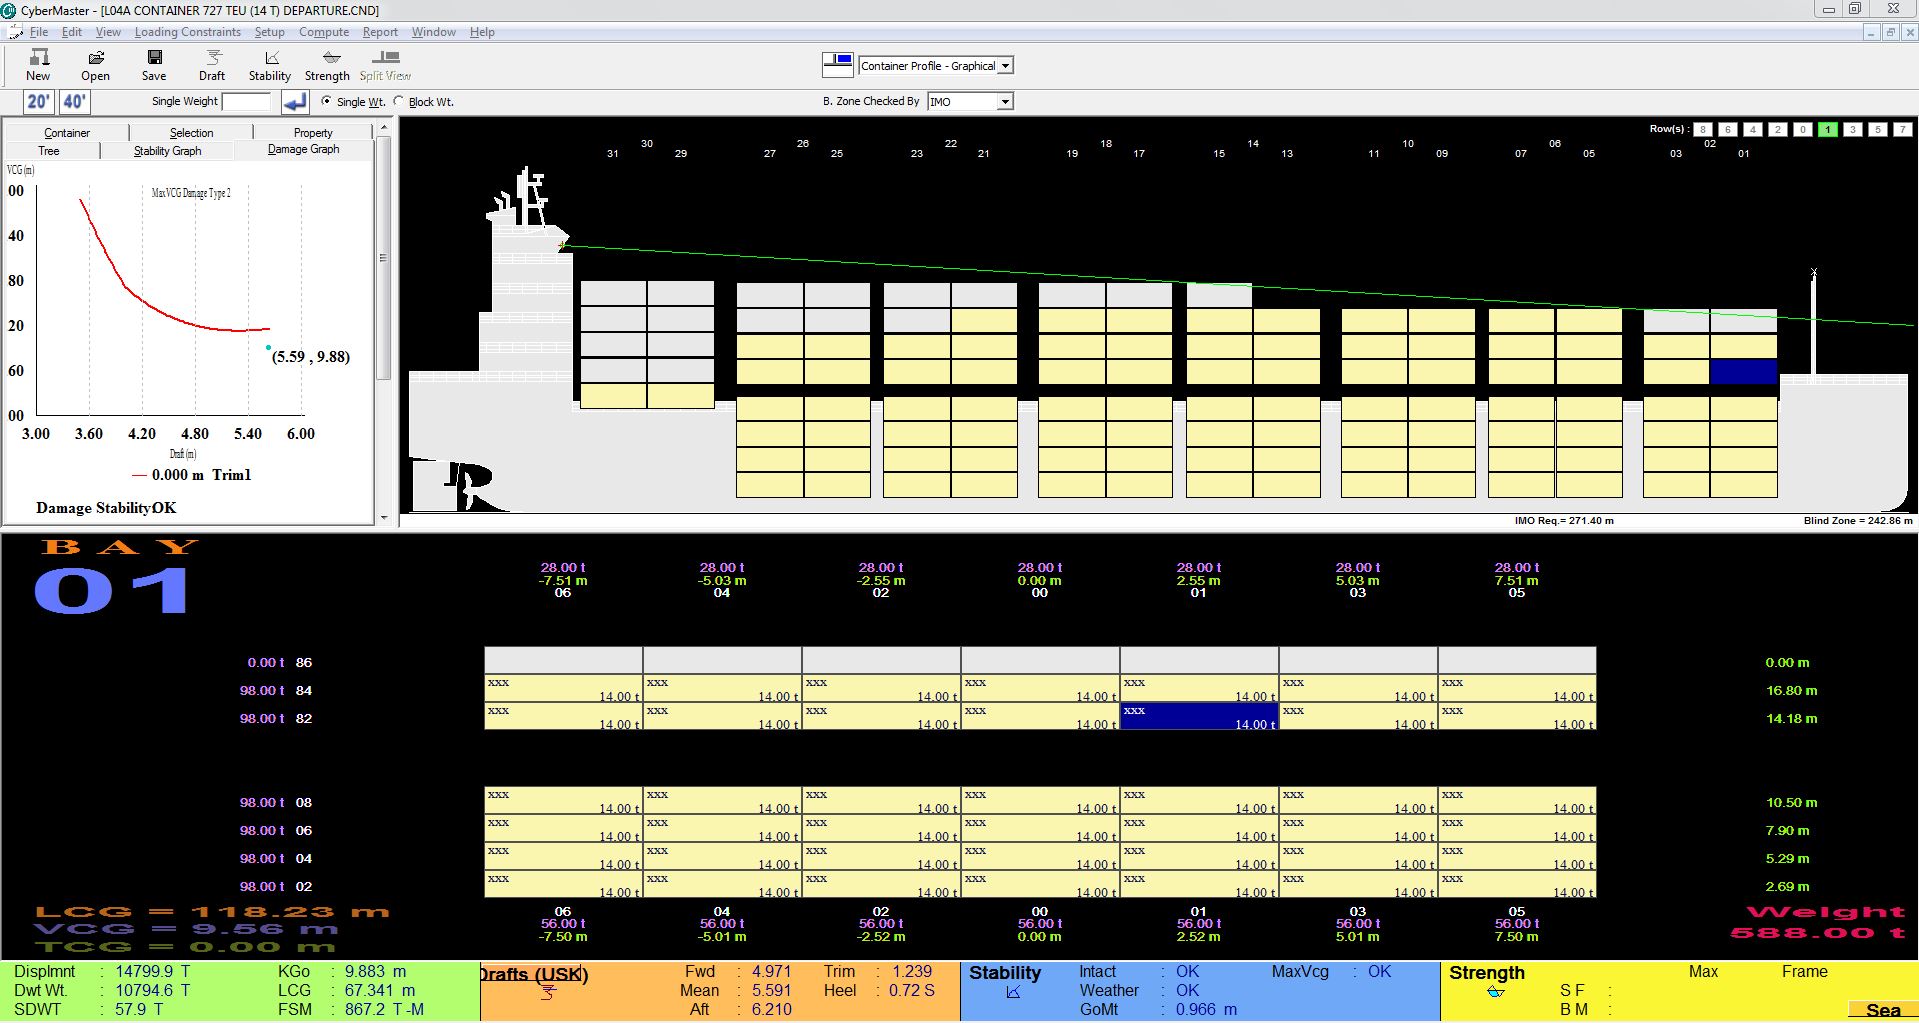Select tier 08 container in row 05

click(x=1517, y=800)
